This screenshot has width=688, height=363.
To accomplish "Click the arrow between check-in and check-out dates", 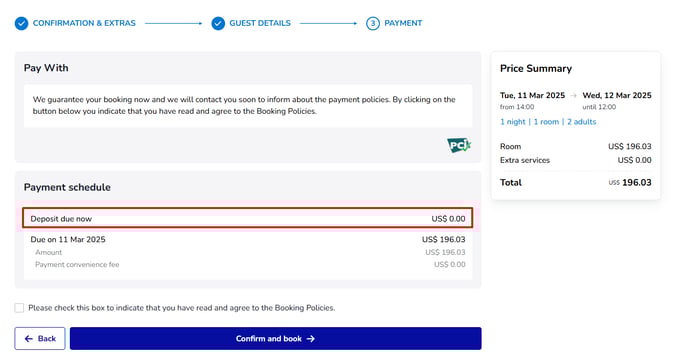I will (573, 95).
